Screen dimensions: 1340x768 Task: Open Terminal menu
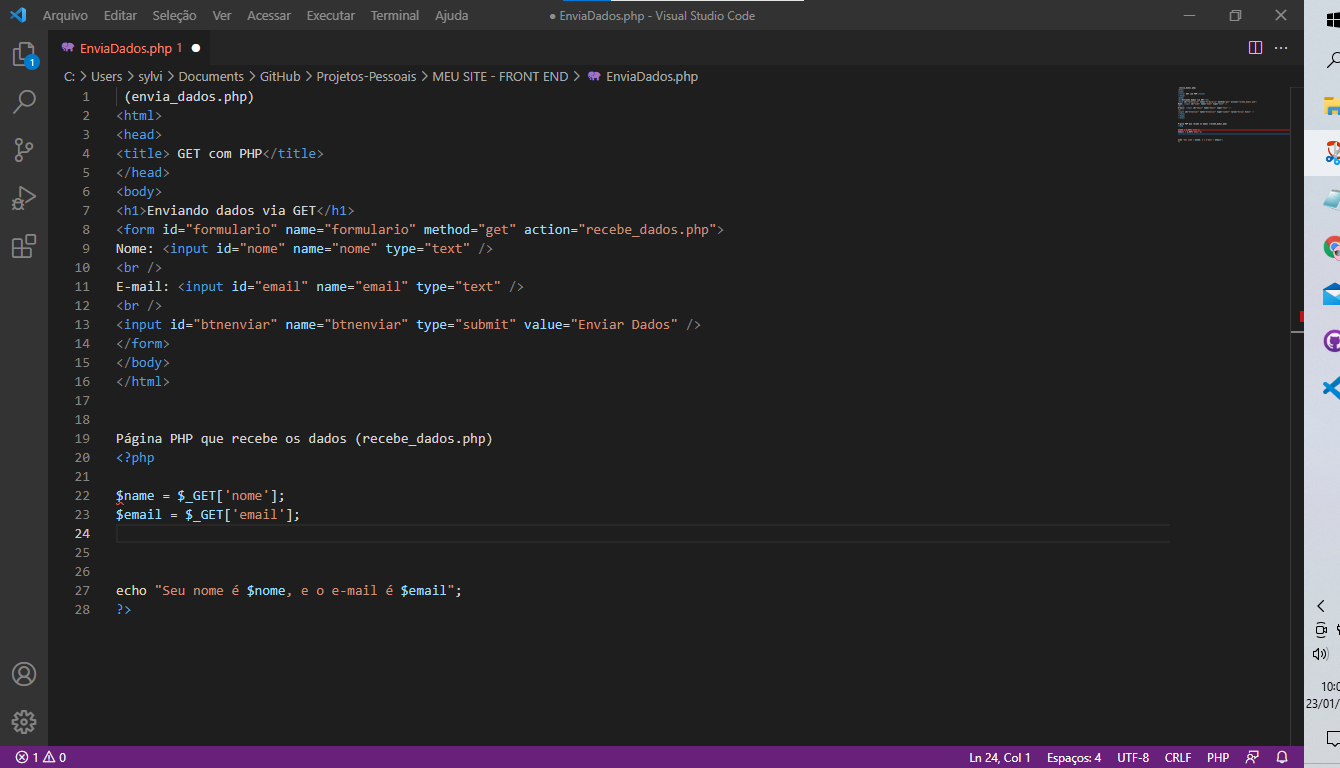click(395, 15)
